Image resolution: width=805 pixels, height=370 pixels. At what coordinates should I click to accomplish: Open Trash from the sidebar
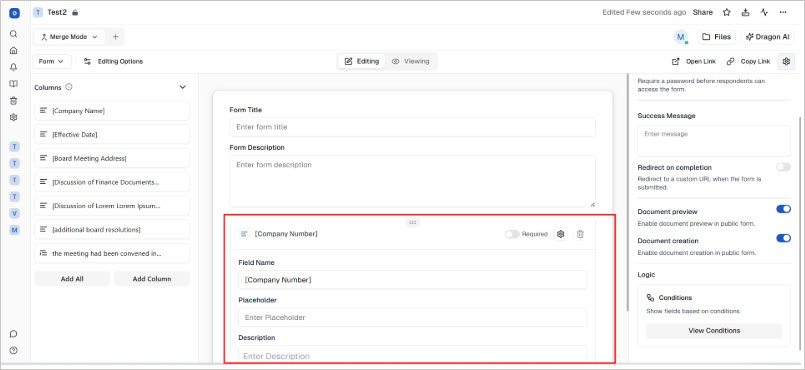click(14, 101)
